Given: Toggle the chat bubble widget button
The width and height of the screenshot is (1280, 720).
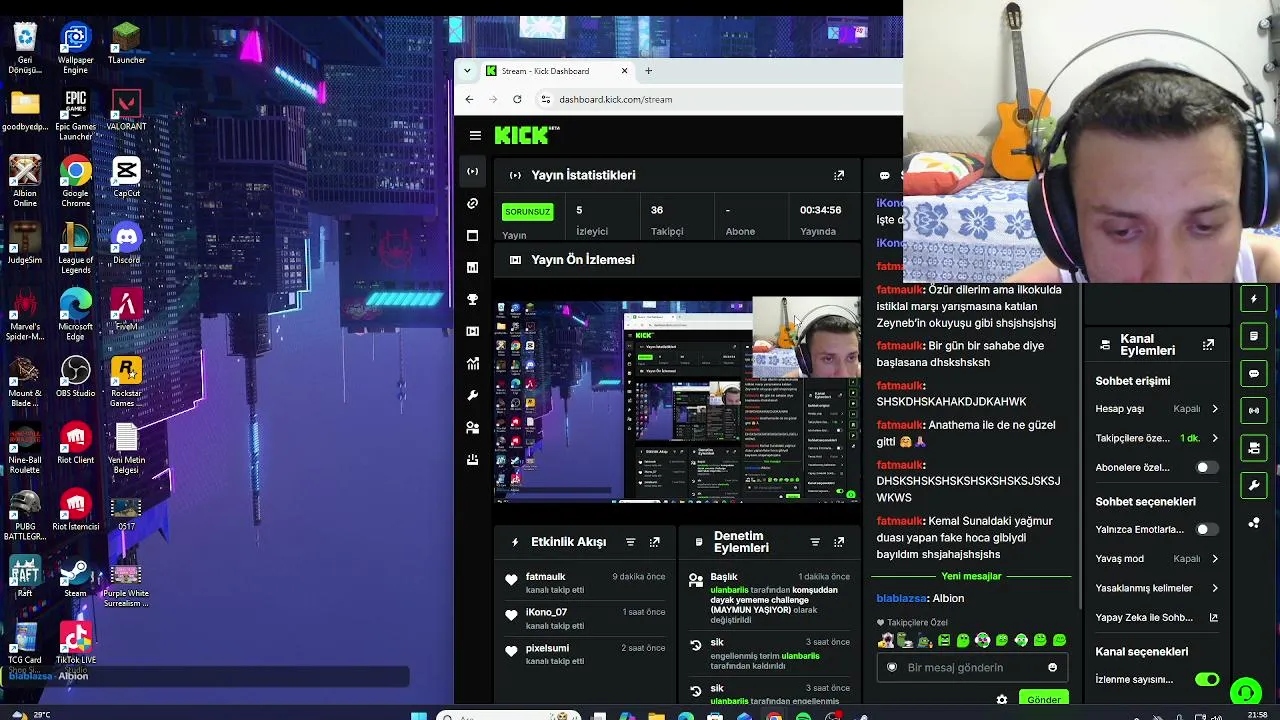Looking at the screenshot, I should (1254, 374).
